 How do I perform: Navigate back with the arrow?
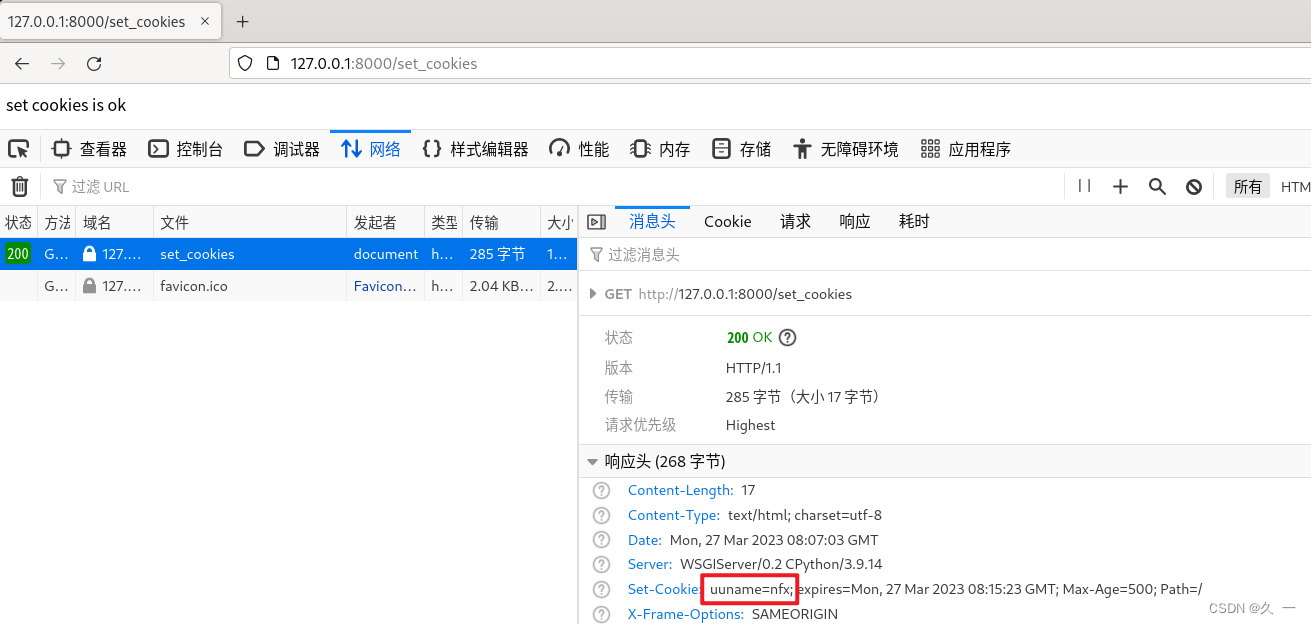coord(21,63)
